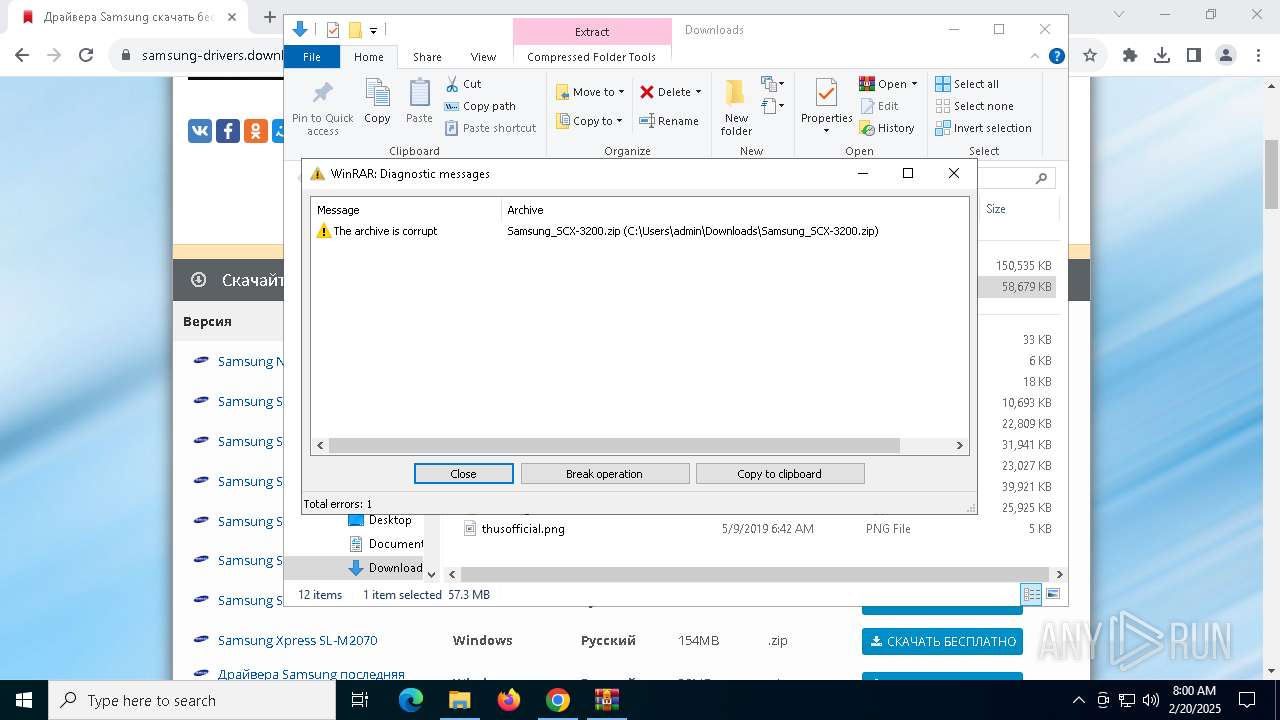Viewport: 1280px width, 720px height.
Task: Select Paste shortcut in ribbon
Action: click(490, 128)
